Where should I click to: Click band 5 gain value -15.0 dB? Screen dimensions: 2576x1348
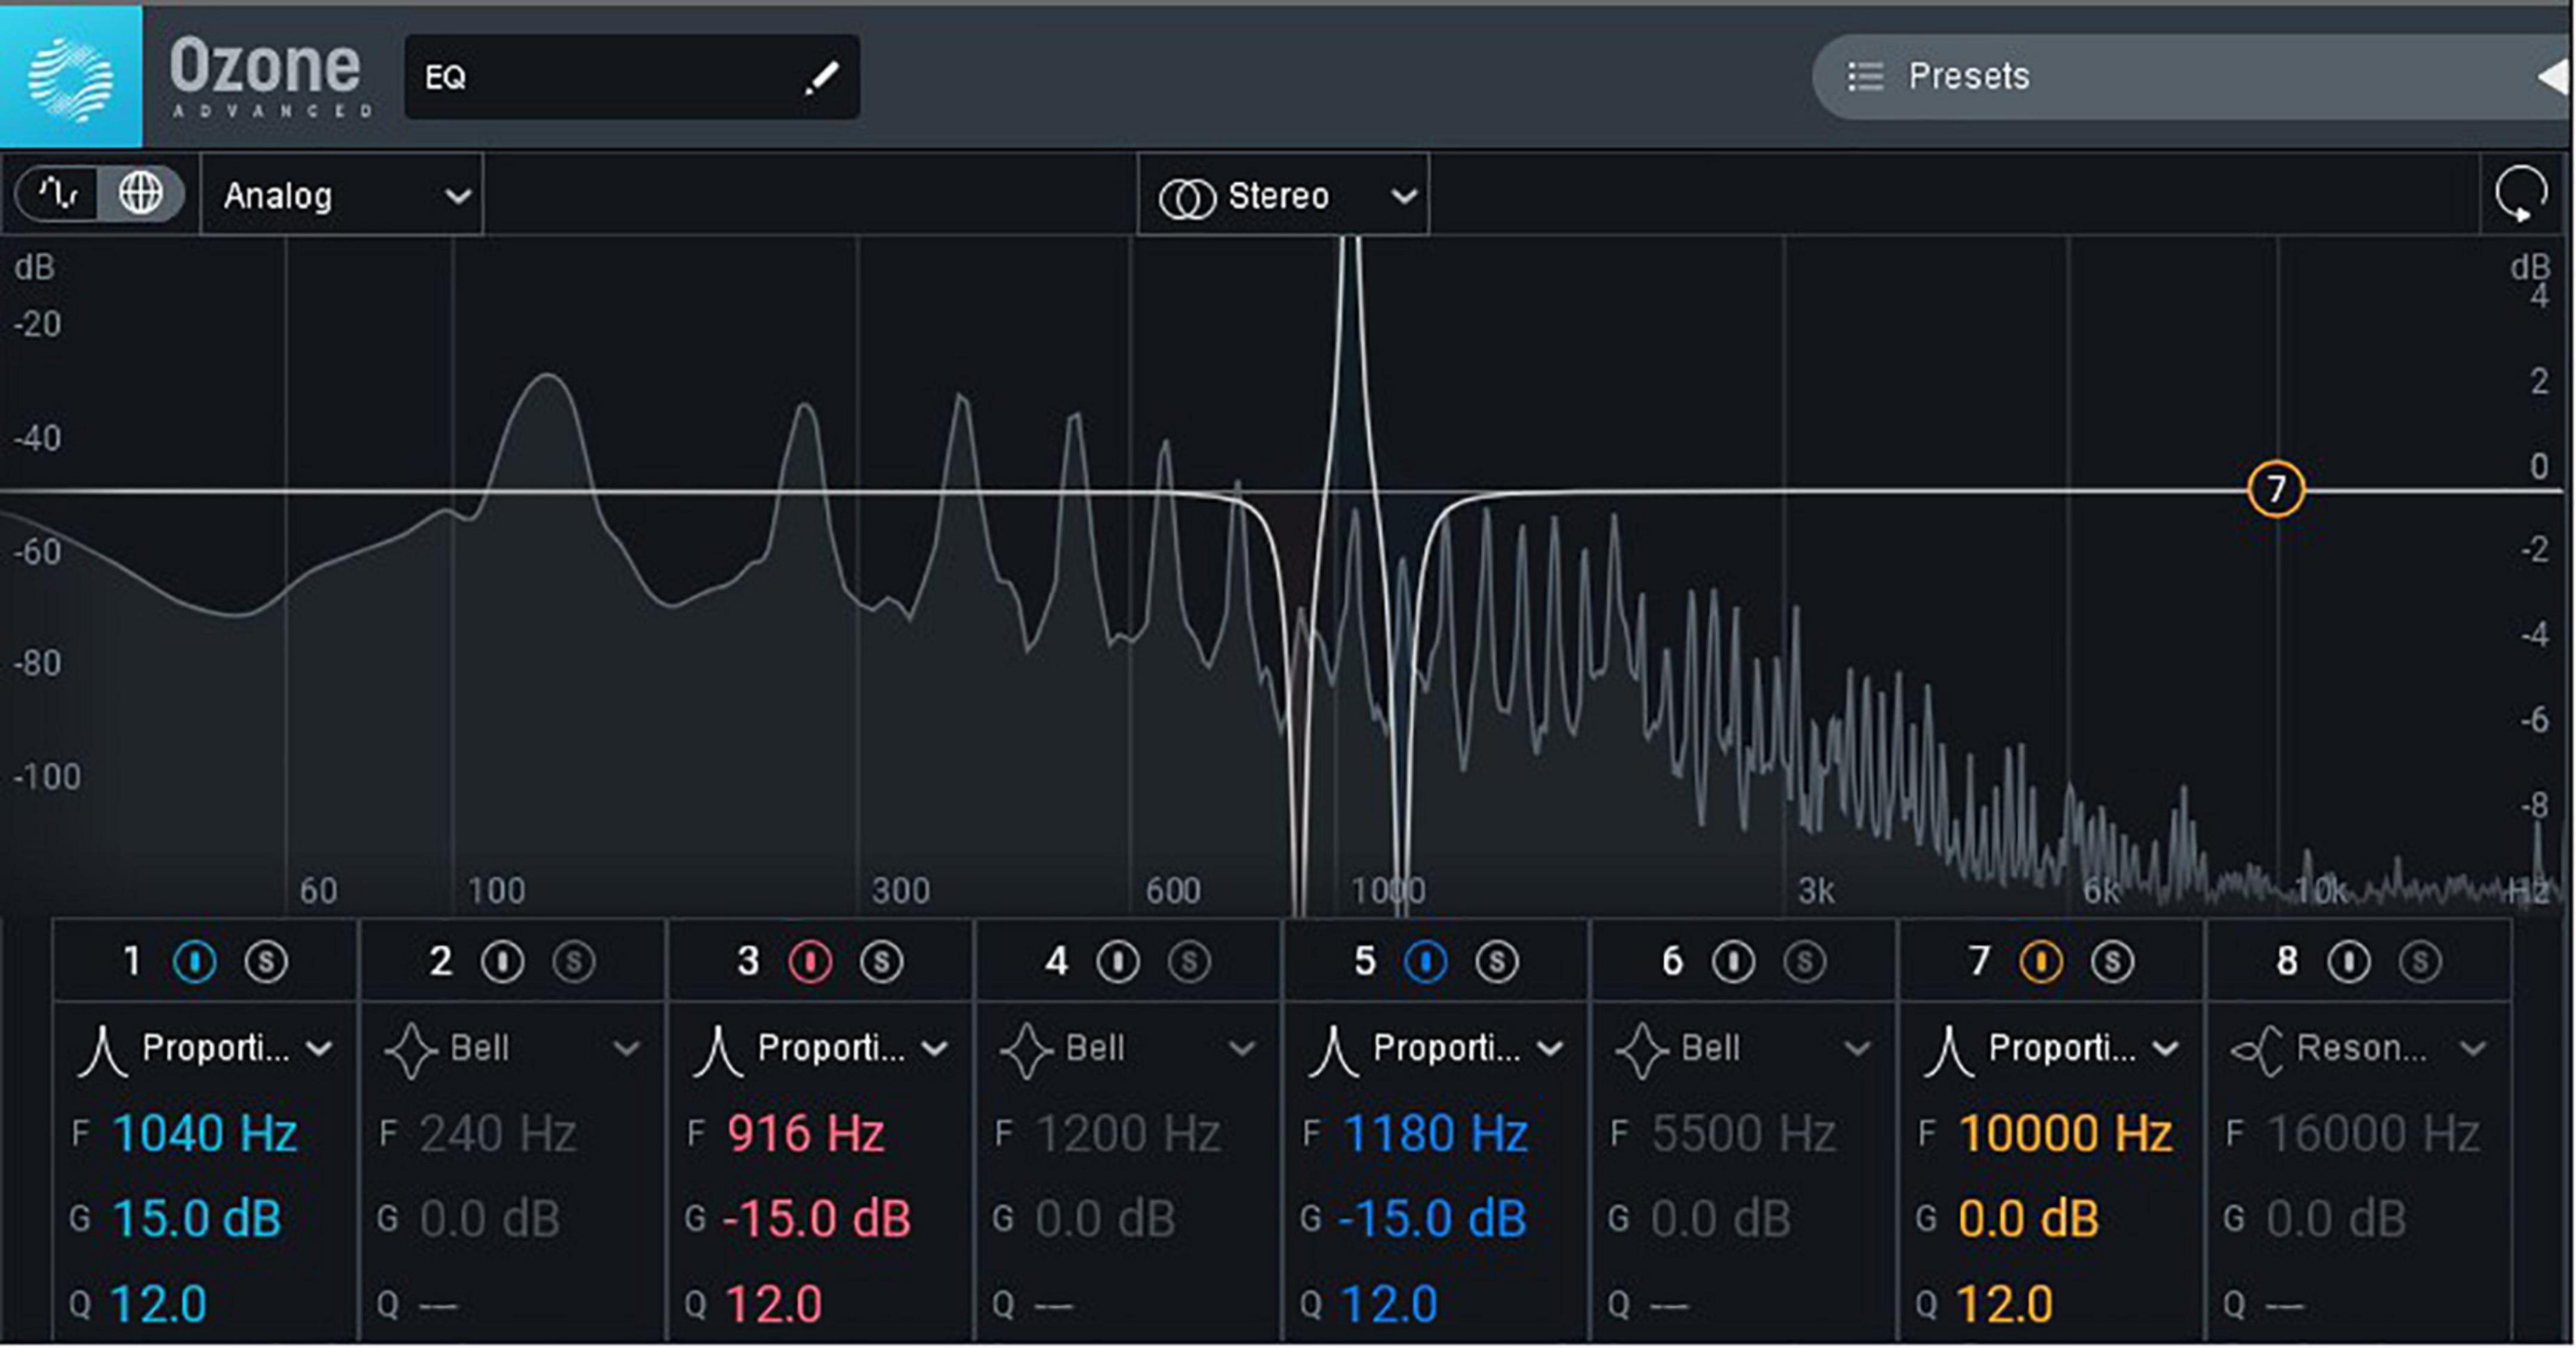pos(1432,1219)
